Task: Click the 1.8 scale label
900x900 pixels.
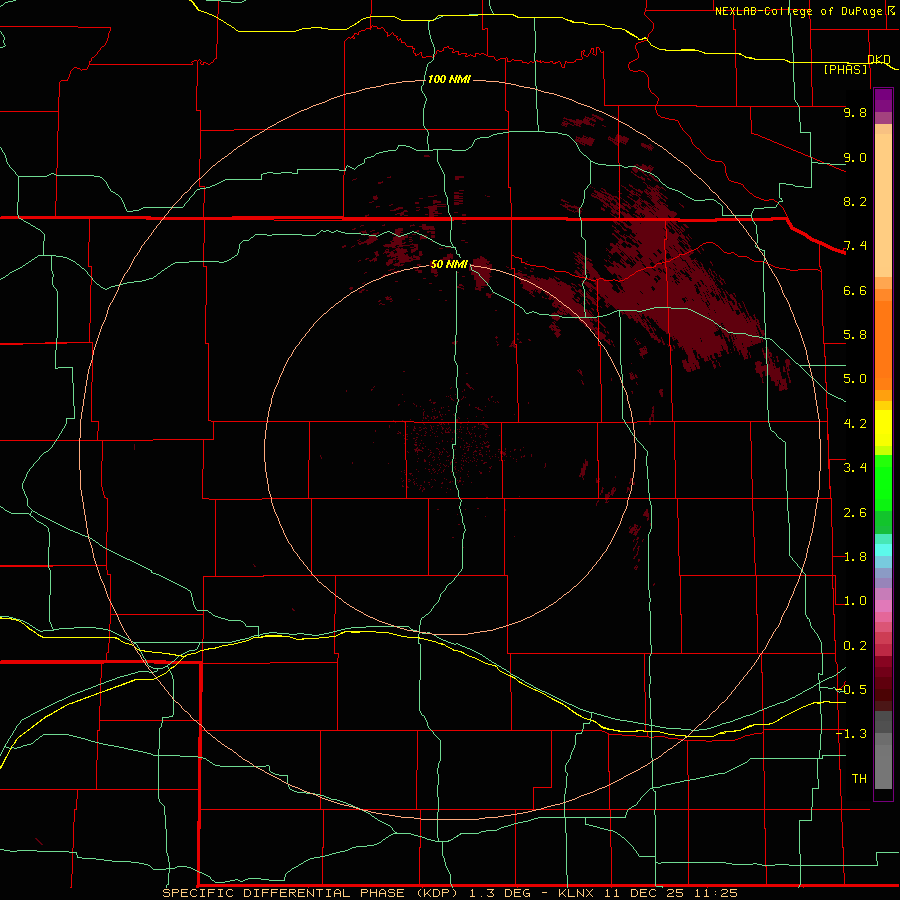Action: click(855, 557)
